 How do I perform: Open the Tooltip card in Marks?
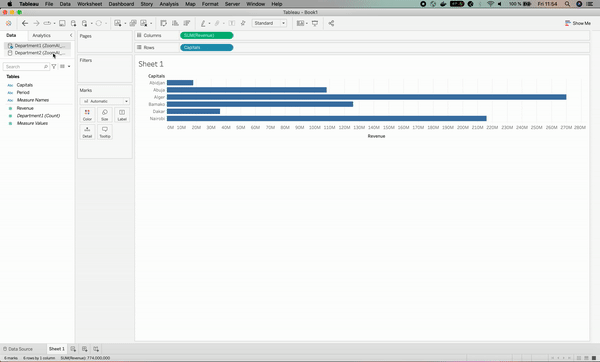104,132
